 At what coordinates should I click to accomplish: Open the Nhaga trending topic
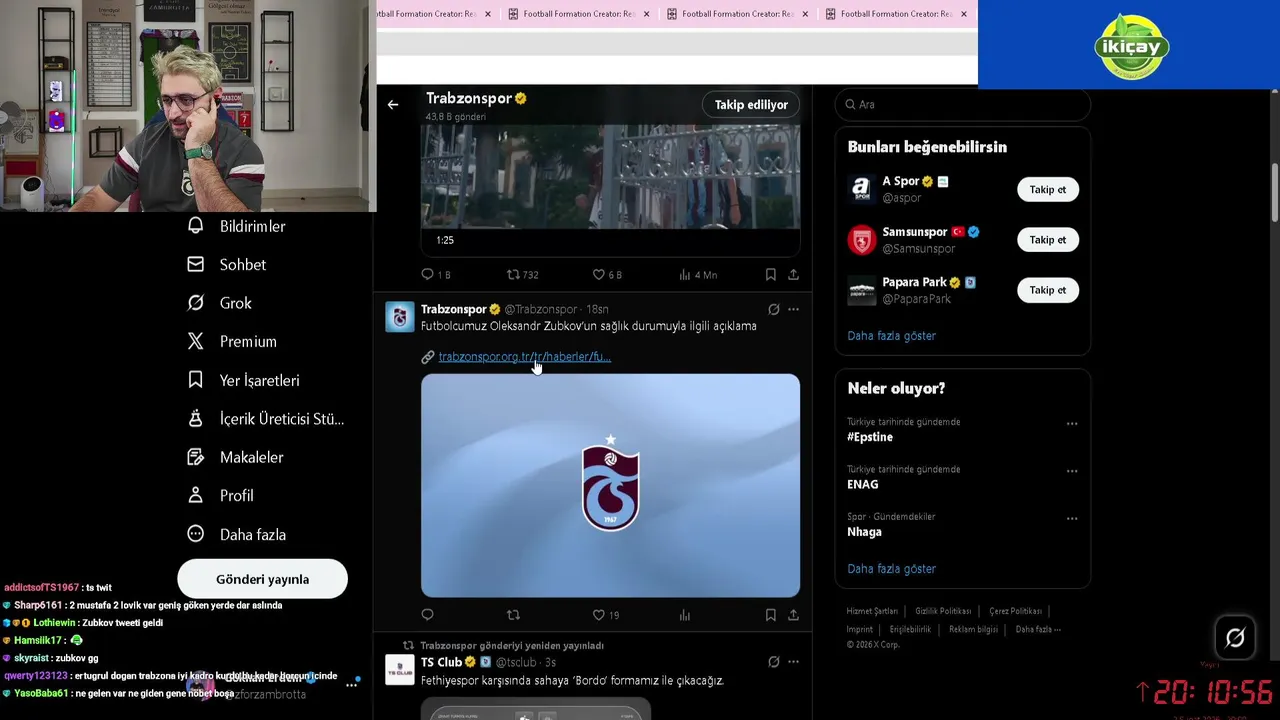click(864, 532)
